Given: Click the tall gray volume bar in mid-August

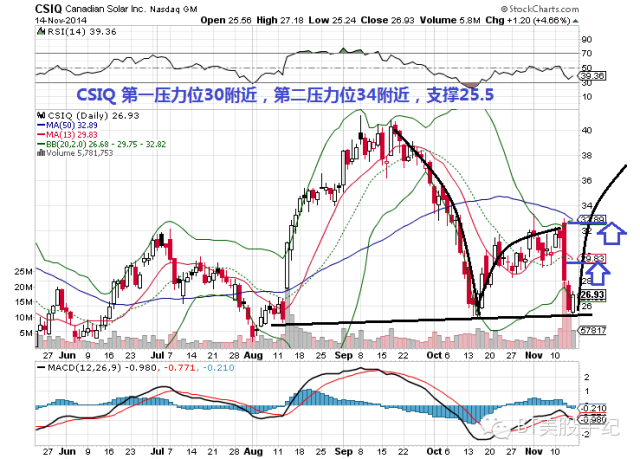Looking at the screenshot, I should point(288,318).
